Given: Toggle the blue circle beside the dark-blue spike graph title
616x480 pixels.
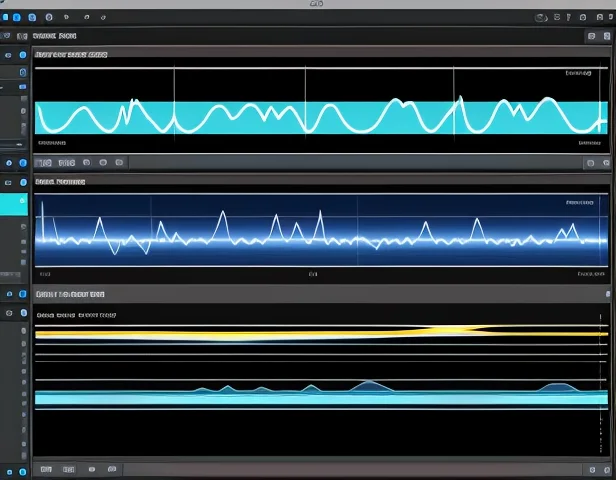Looking at the screenshot, I should click(23, 182).
